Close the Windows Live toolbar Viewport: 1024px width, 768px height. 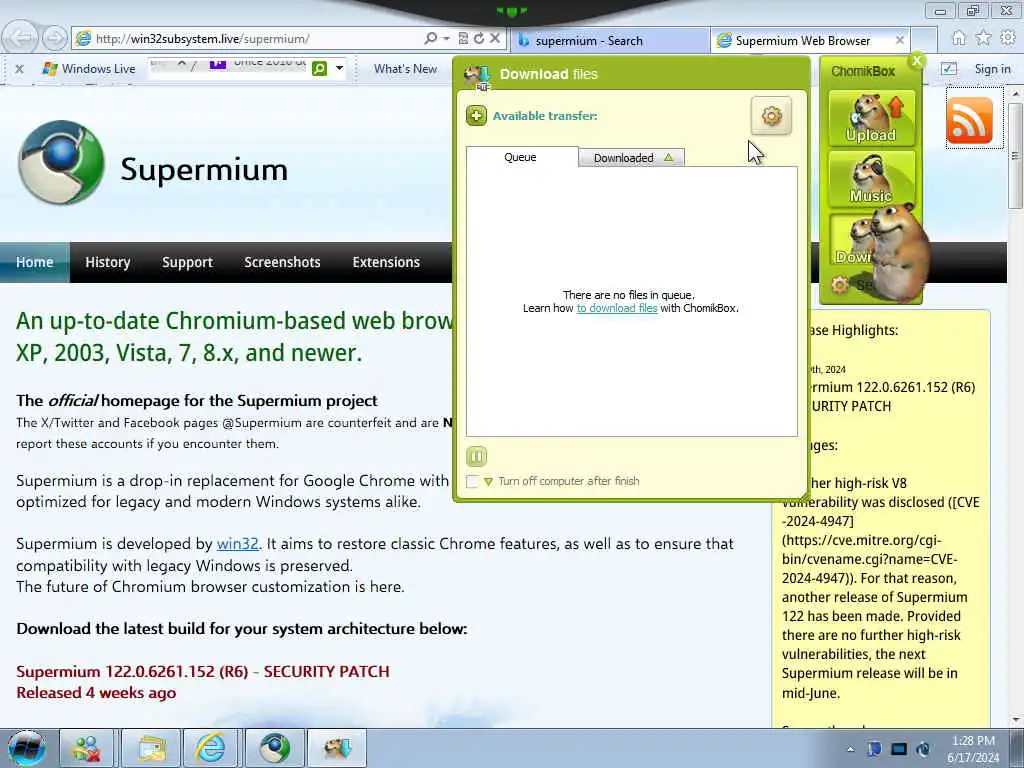[19, 69]
